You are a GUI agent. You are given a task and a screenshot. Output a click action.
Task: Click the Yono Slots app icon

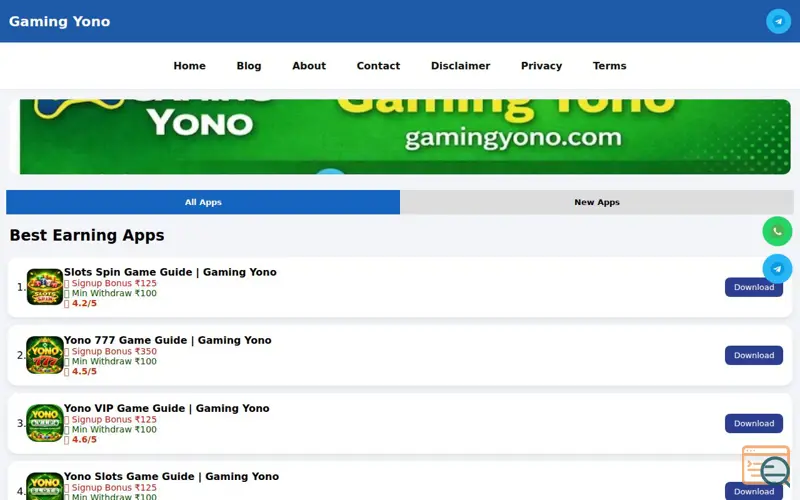click(45, 486)
